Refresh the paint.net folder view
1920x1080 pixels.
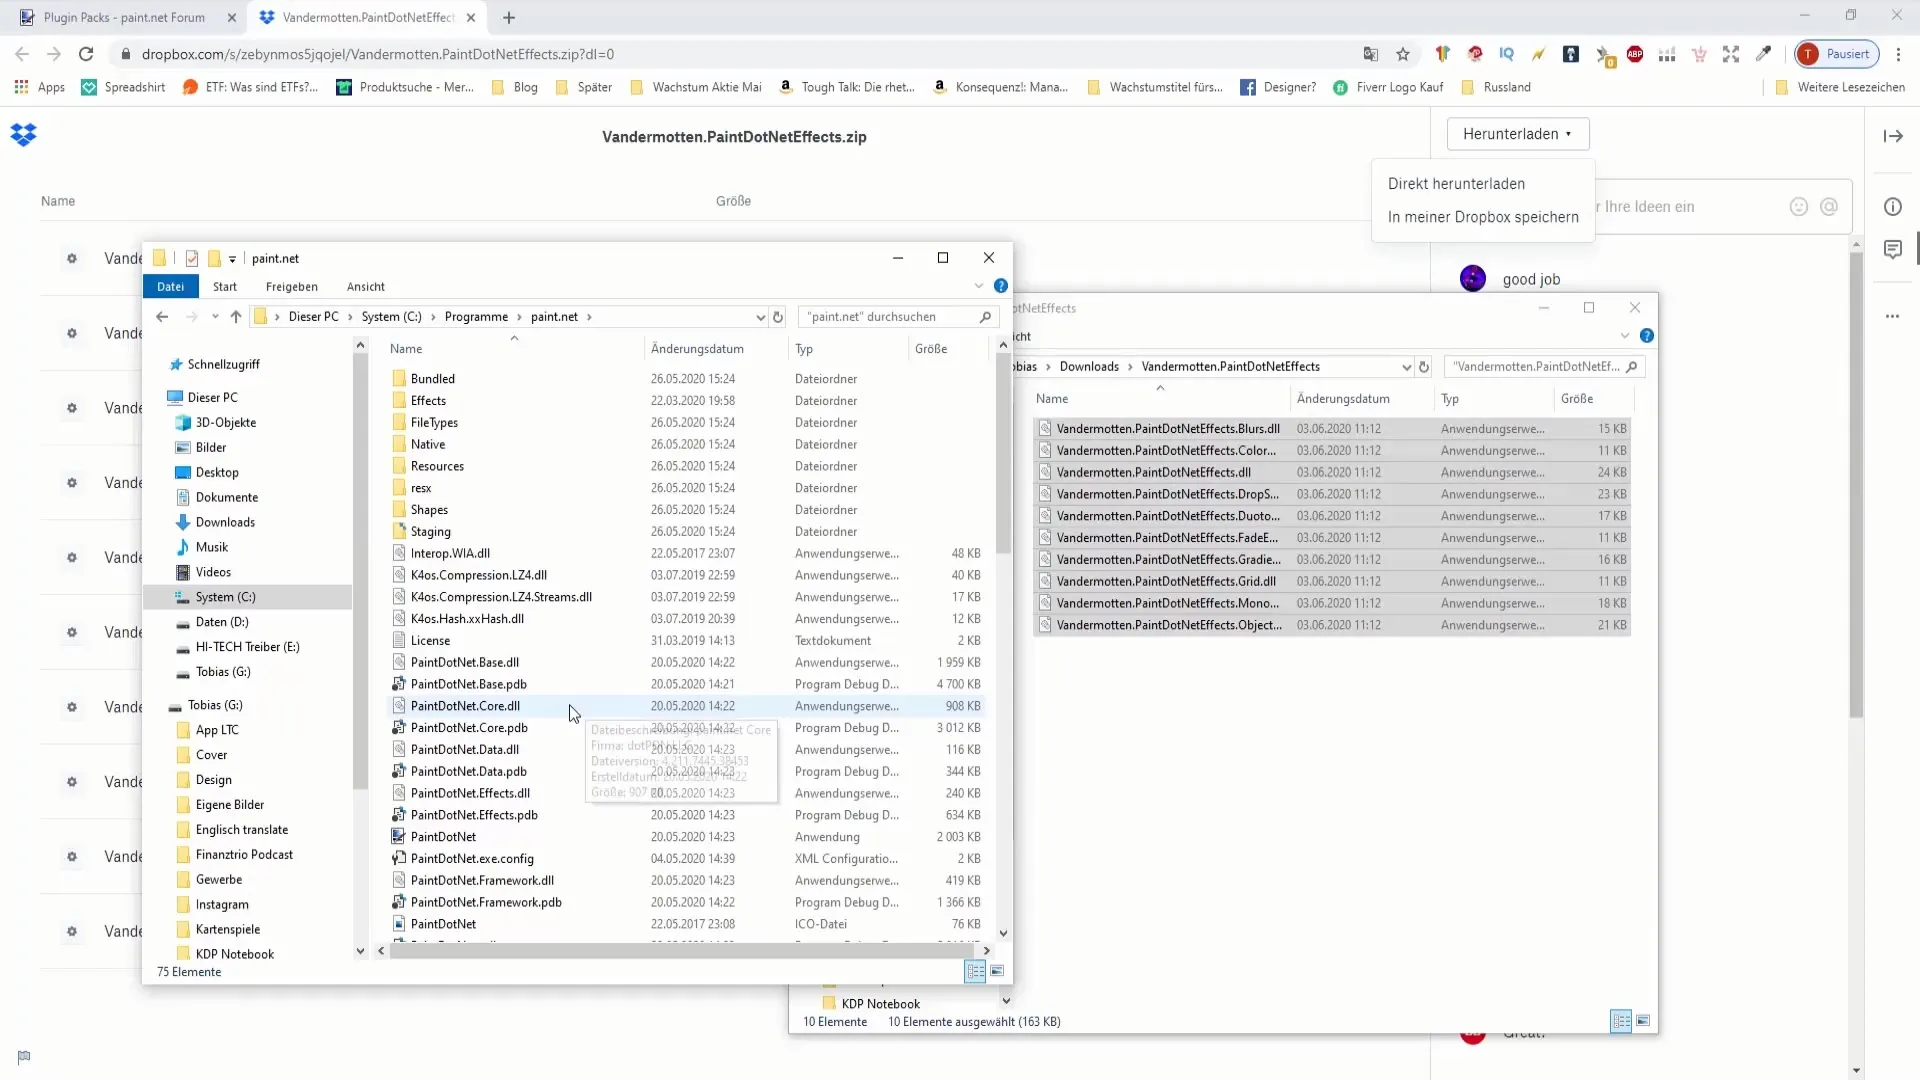point(778,317)
